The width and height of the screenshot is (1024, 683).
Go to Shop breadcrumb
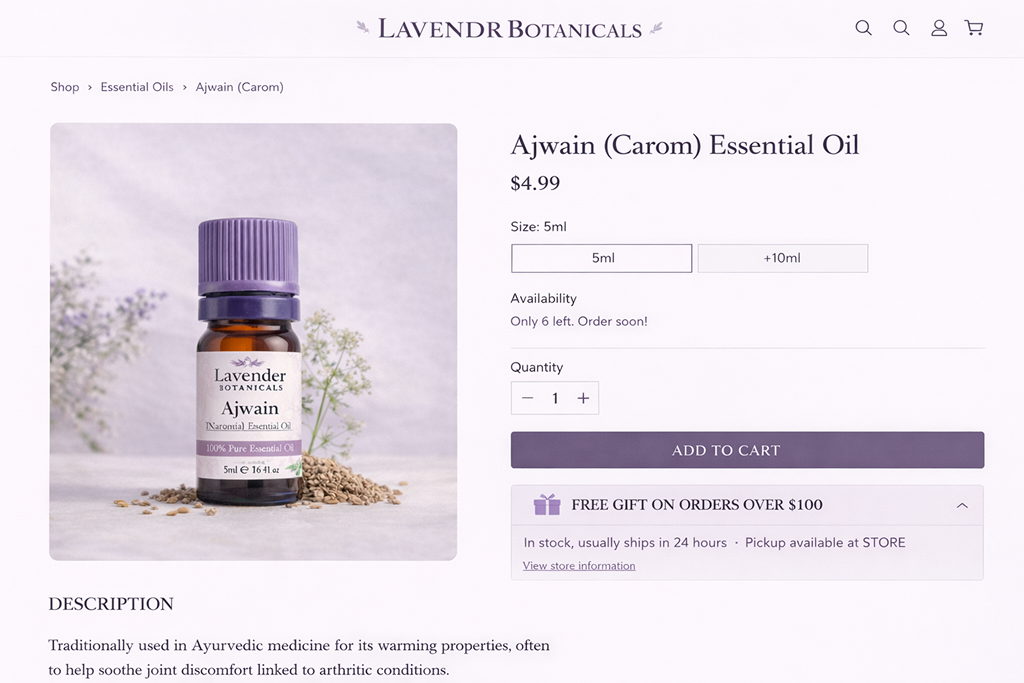point(65,87)
